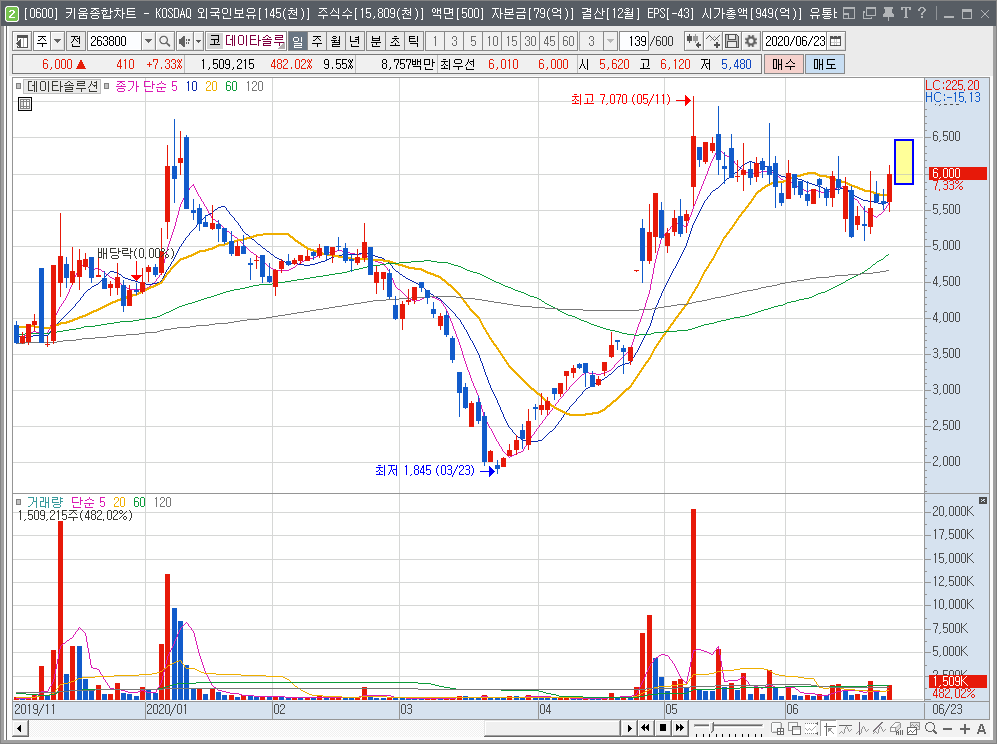Select the minute (분) period toggle
This screenshot has height=744, width=997.
tap(376, 41)
